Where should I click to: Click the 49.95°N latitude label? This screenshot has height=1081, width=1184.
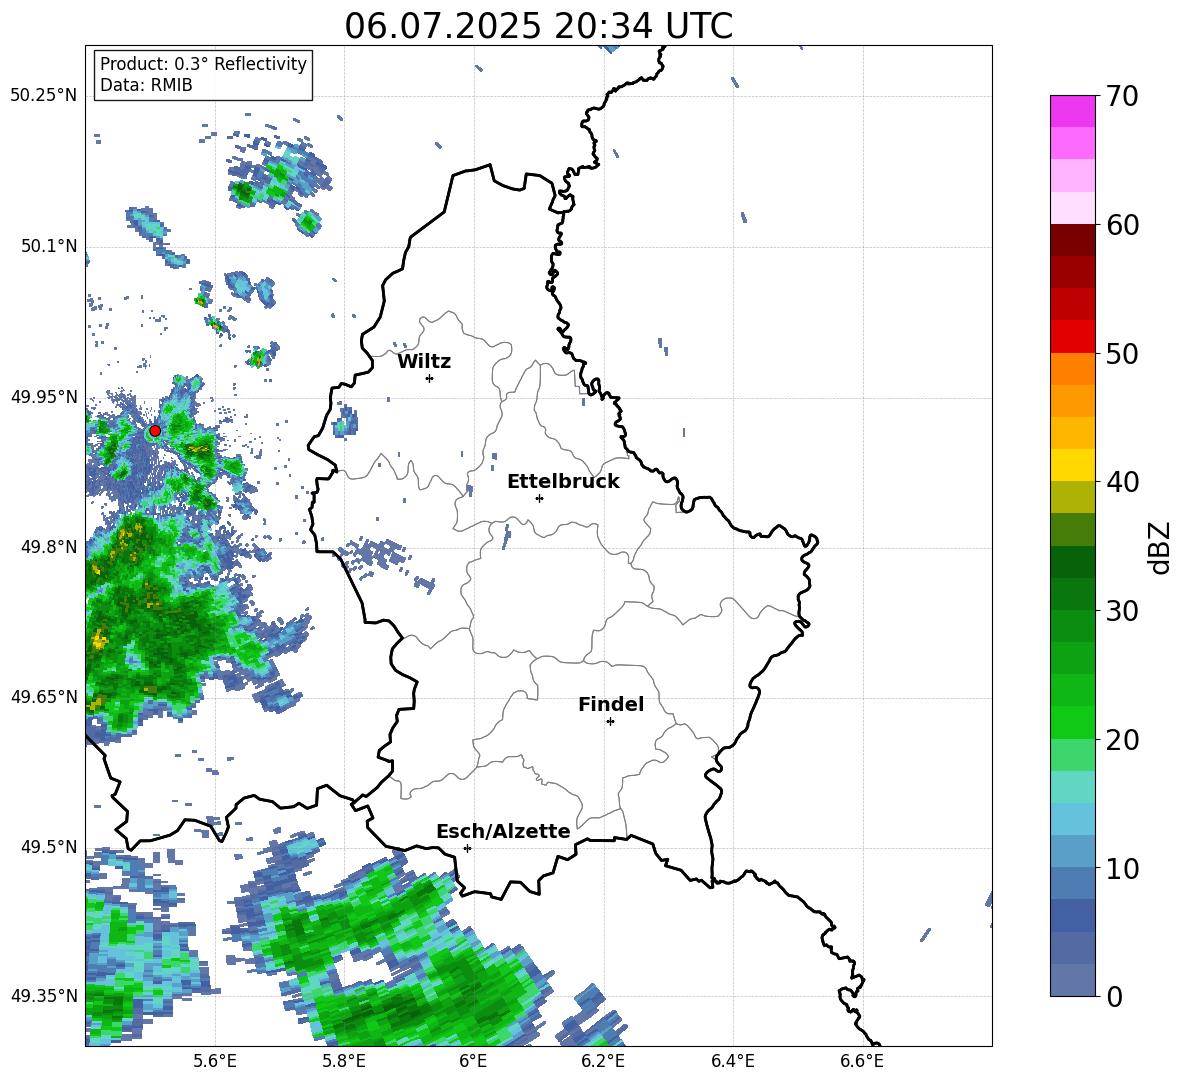(x=44, y=396)
